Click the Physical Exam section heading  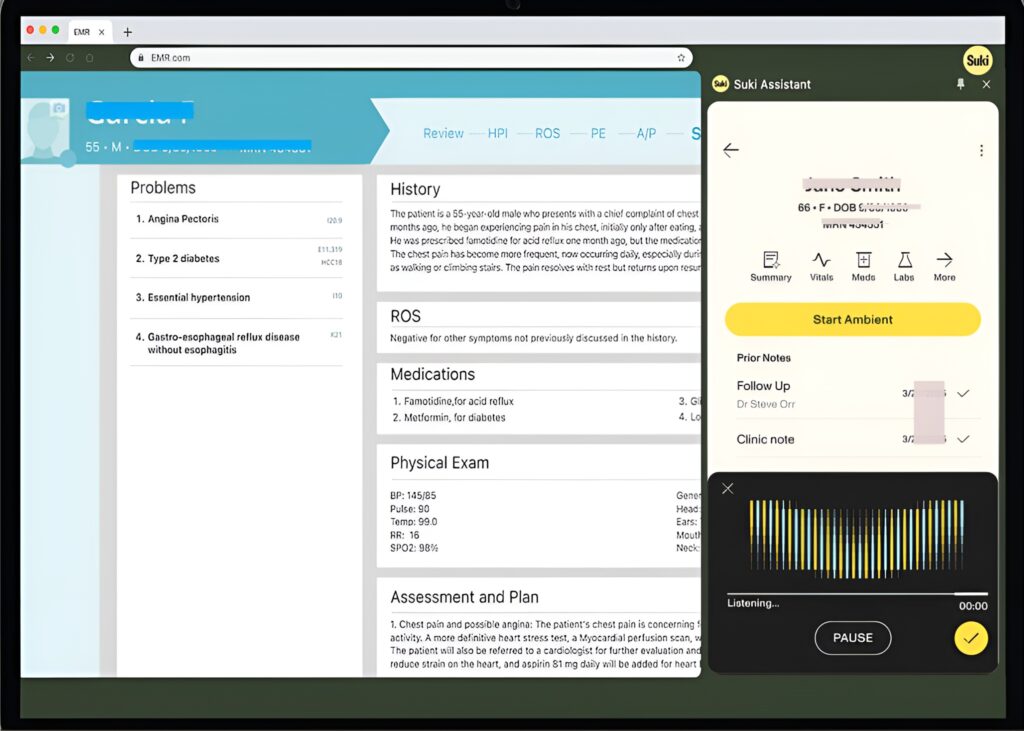[440, 463]
